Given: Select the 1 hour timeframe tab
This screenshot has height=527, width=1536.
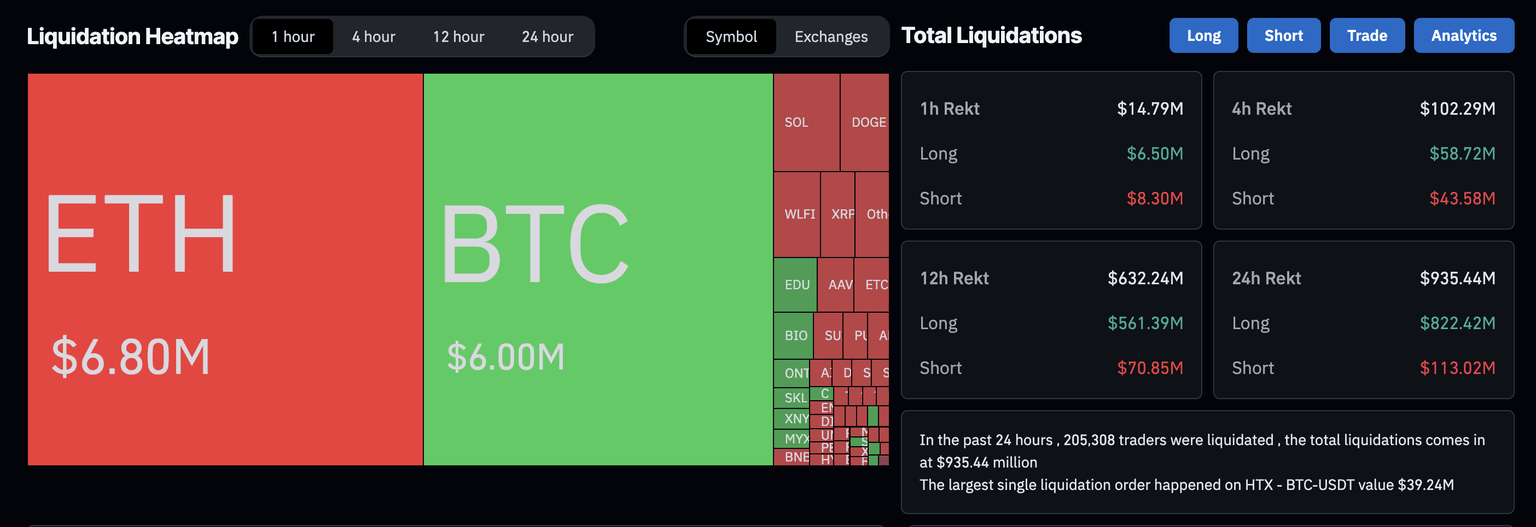Looking at the screenshot, I should (293, 37).
